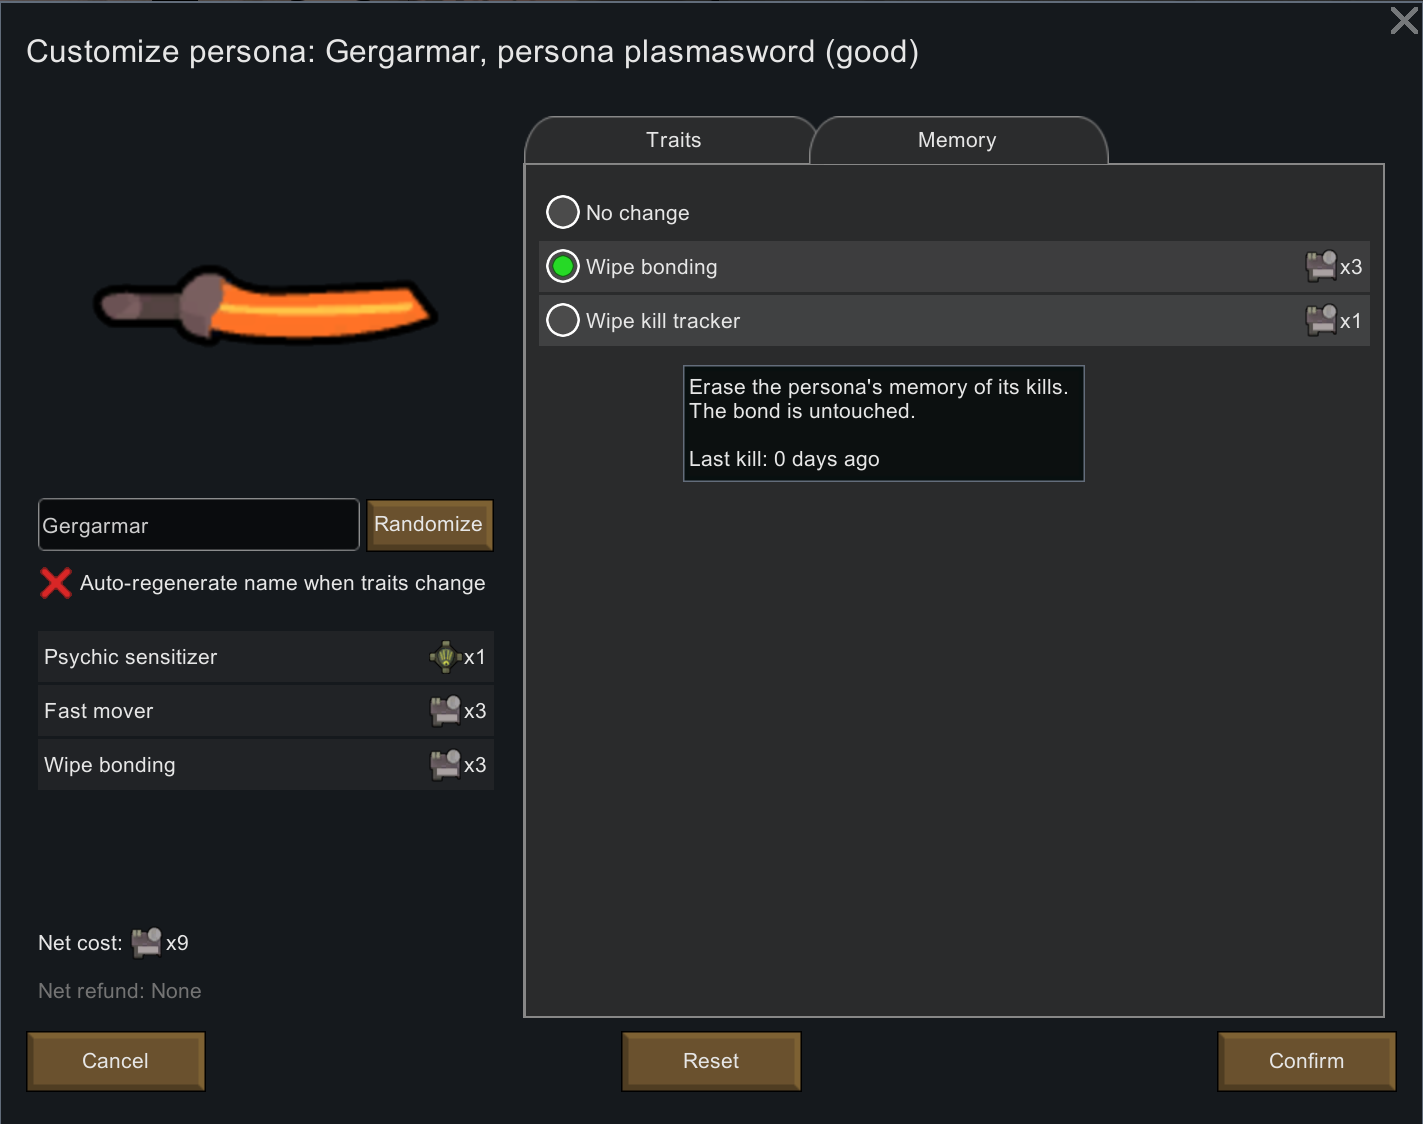Viewport: 1423px width, 1124px height.
Task: Select the No change radio option
Action: tap(563, 212)
